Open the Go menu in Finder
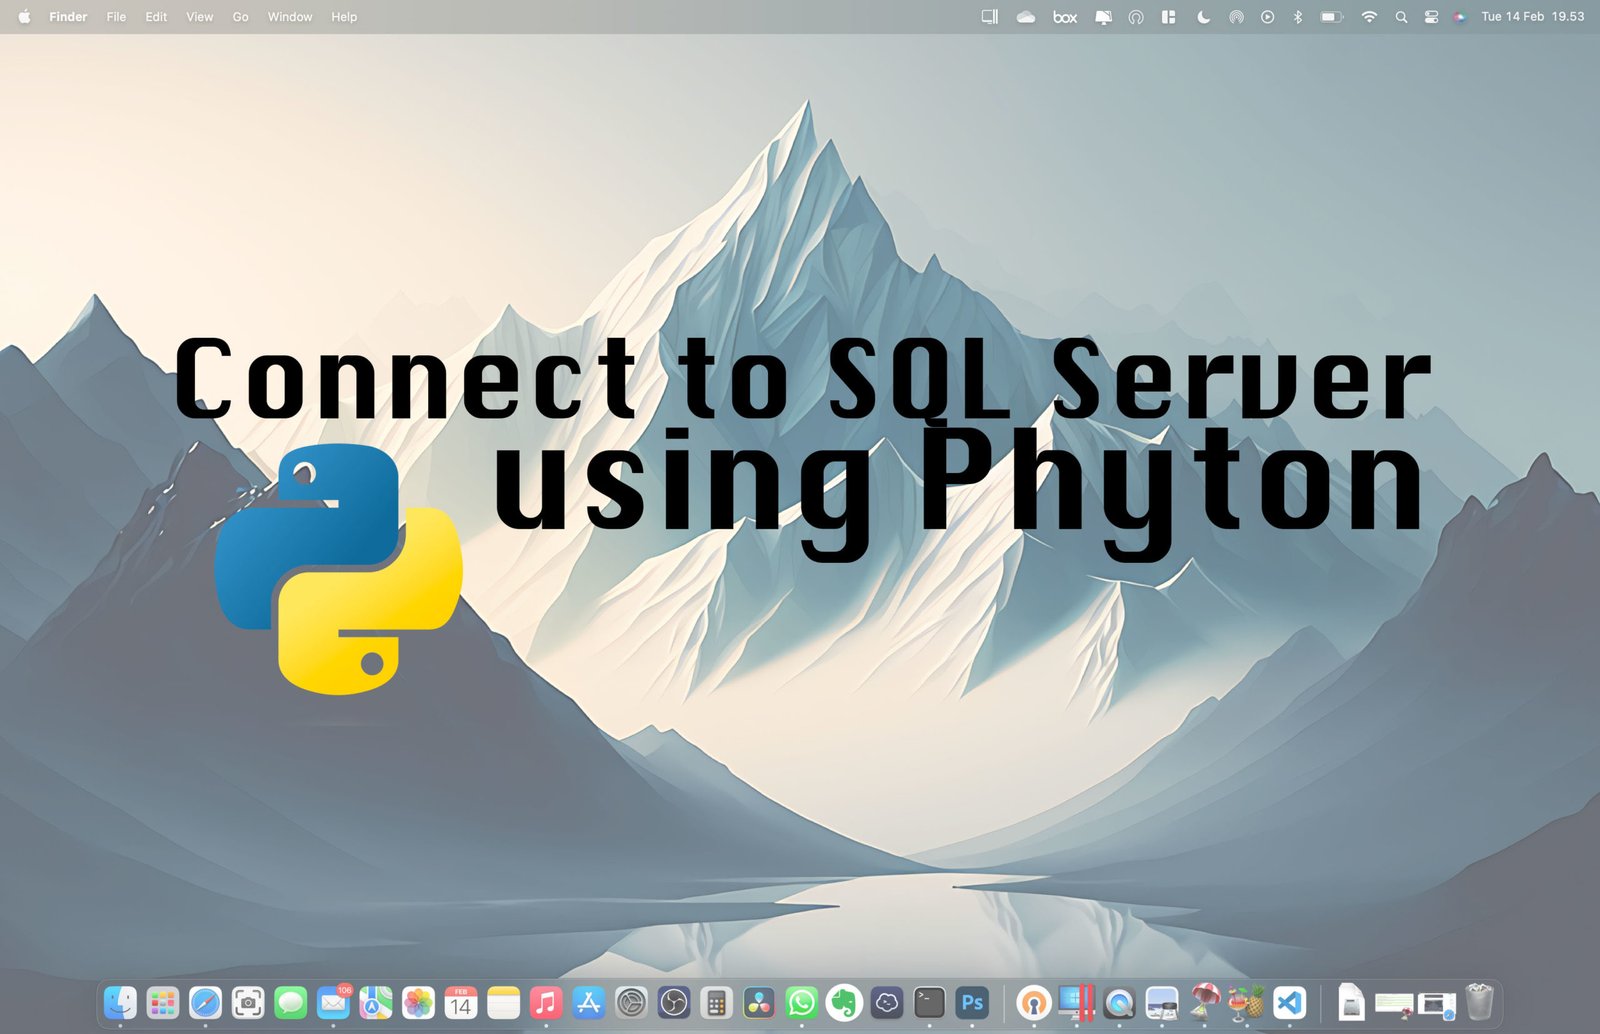The height and width of the screenshot is (1034, 1600). [240, 17]
